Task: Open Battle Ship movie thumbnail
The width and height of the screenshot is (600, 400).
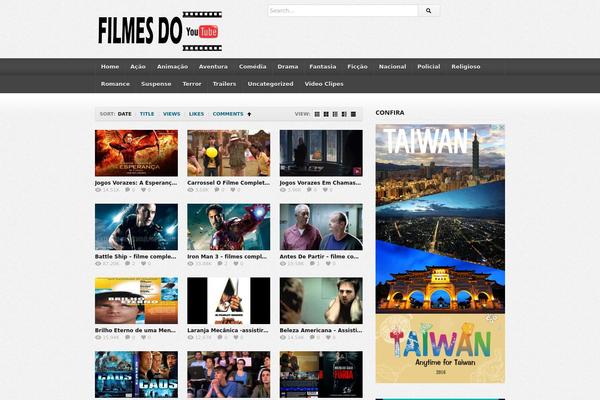Action: coord(136,227)
